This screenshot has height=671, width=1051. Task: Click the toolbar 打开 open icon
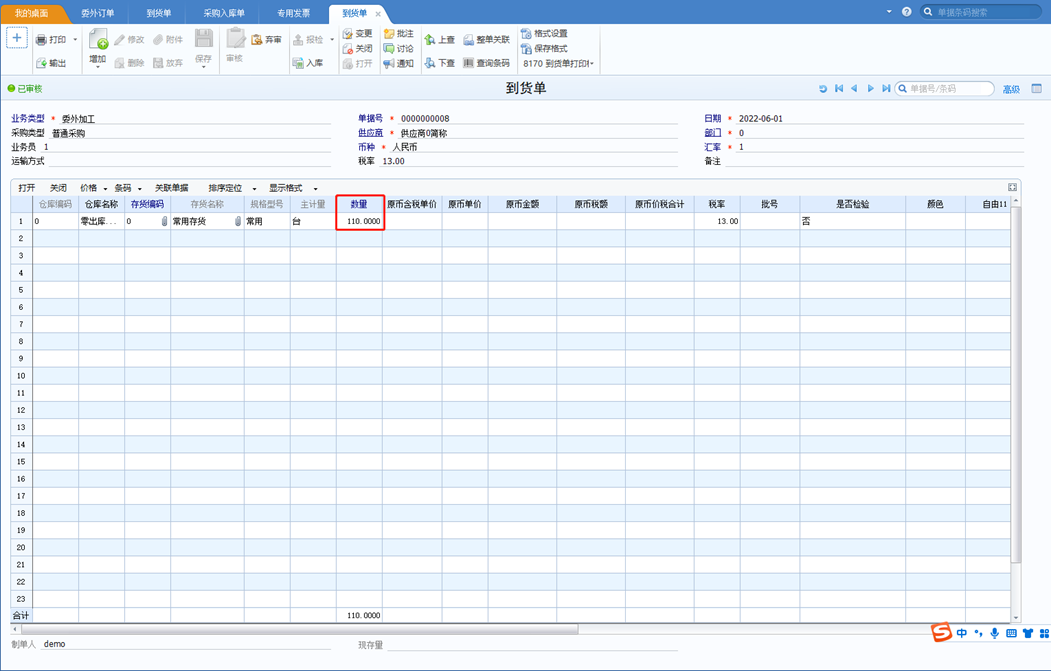tap(347, 64)
